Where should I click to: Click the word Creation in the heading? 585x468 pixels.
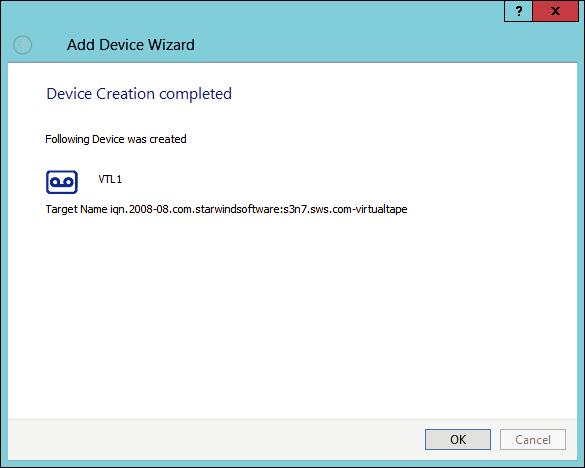125,94
